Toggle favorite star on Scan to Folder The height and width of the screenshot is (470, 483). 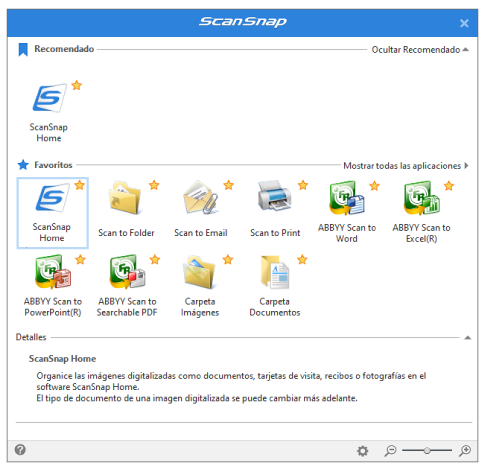pos(154,185)
